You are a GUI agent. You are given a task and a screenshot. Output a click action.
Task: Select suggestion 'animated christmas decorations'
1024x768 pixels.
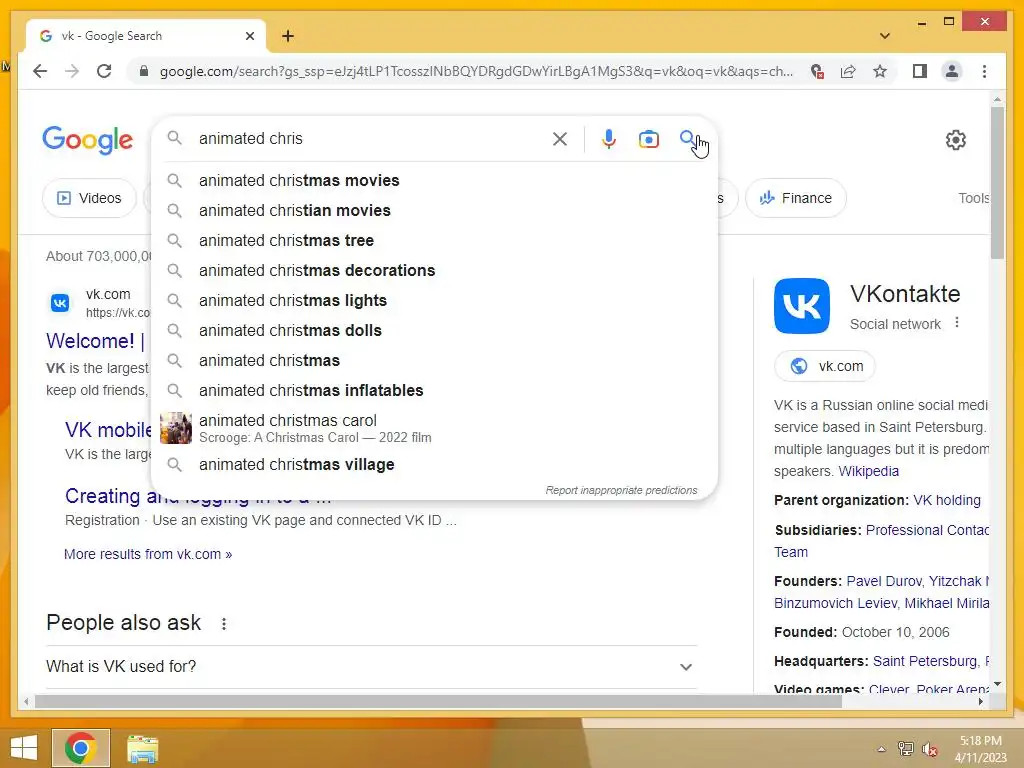tap(434, 270)
